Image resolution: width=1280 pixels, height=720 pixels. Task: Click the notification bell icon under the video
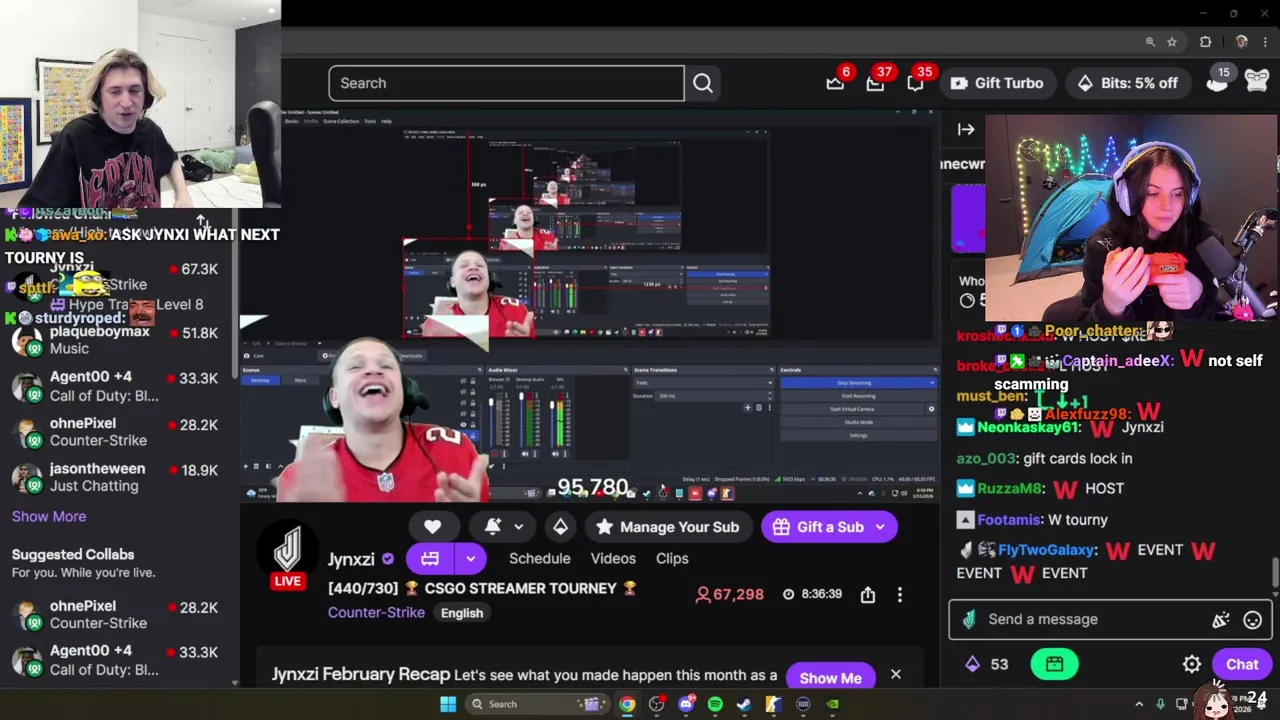[x=493, y=527]
